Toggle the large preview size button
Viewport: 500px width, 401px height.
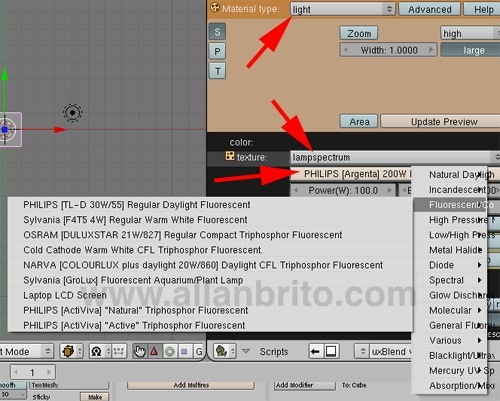470,50
